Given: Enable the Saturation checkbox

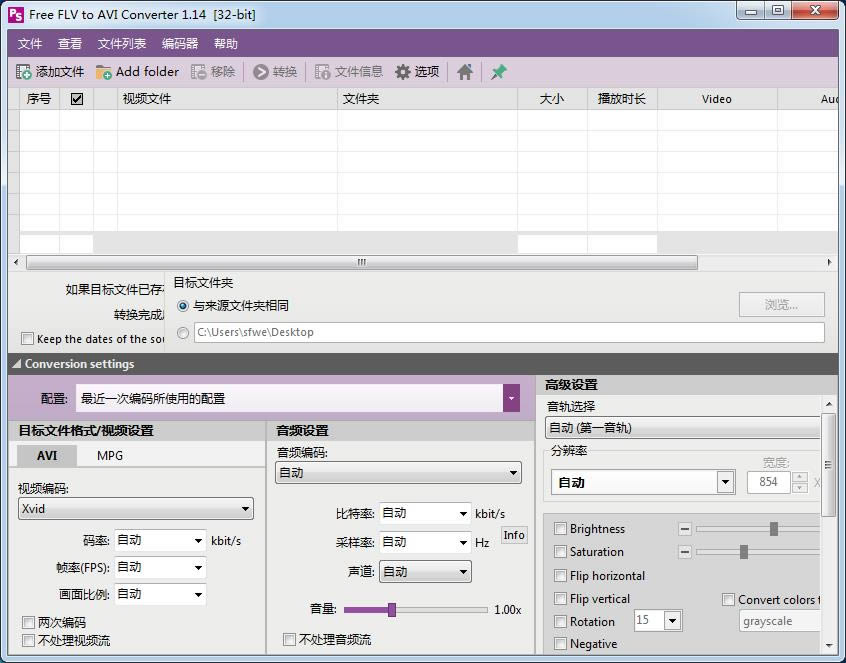Looking at the screenshot, I should point(561,552).
